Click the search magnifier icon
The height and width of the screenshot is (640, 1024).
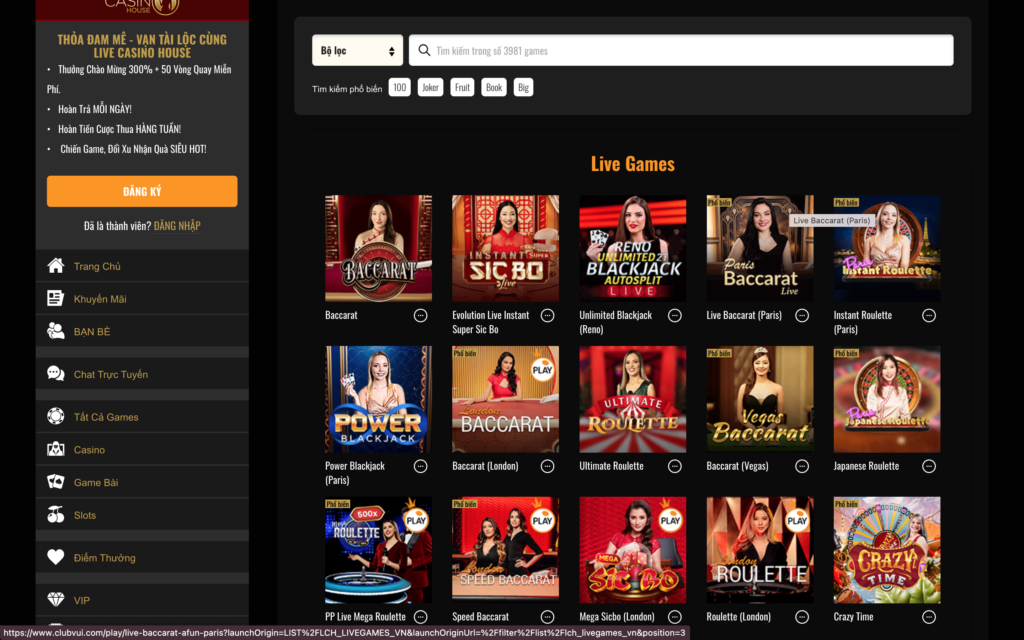[x=424, y=50]
